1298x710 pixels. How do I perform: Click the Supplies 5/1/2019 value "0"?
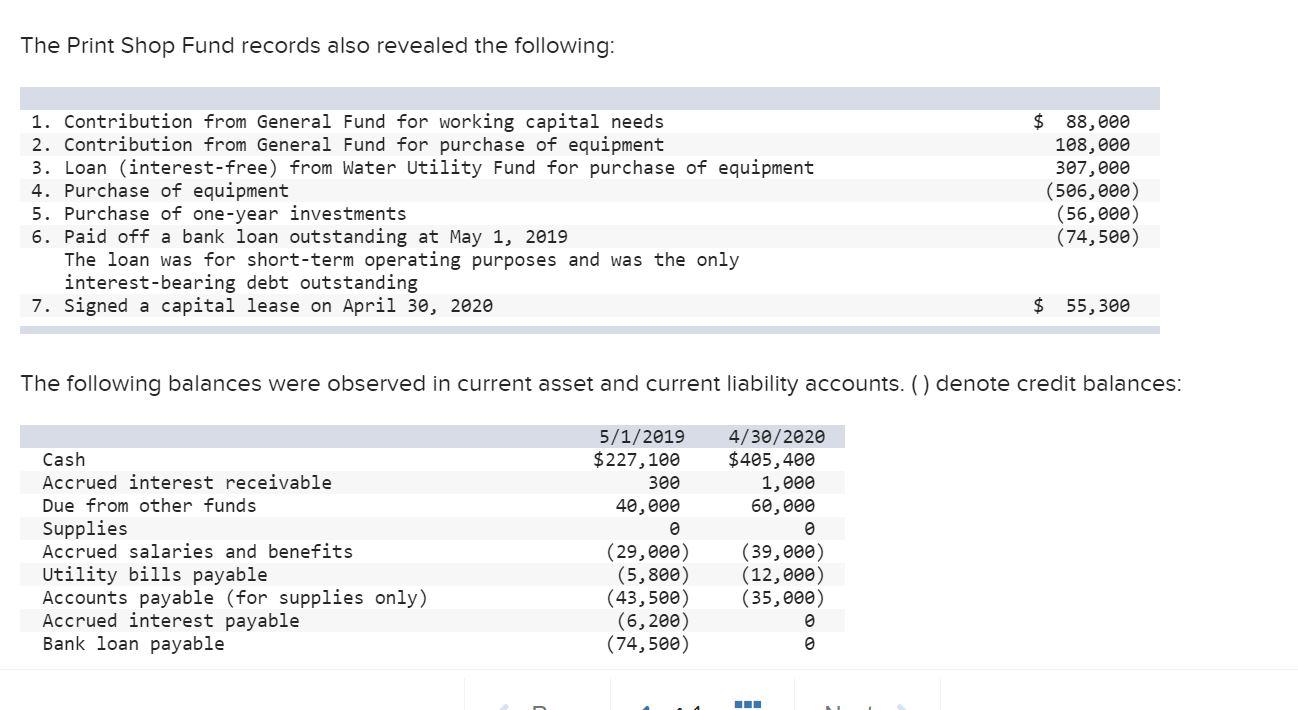click(675, 529)
